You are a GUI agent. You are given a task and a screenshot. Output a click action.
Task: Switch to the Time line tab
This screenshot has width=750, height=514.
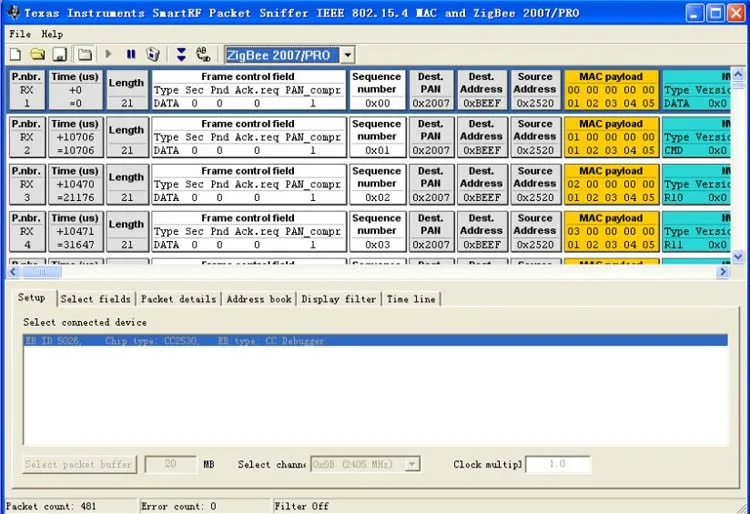(411, 299)
